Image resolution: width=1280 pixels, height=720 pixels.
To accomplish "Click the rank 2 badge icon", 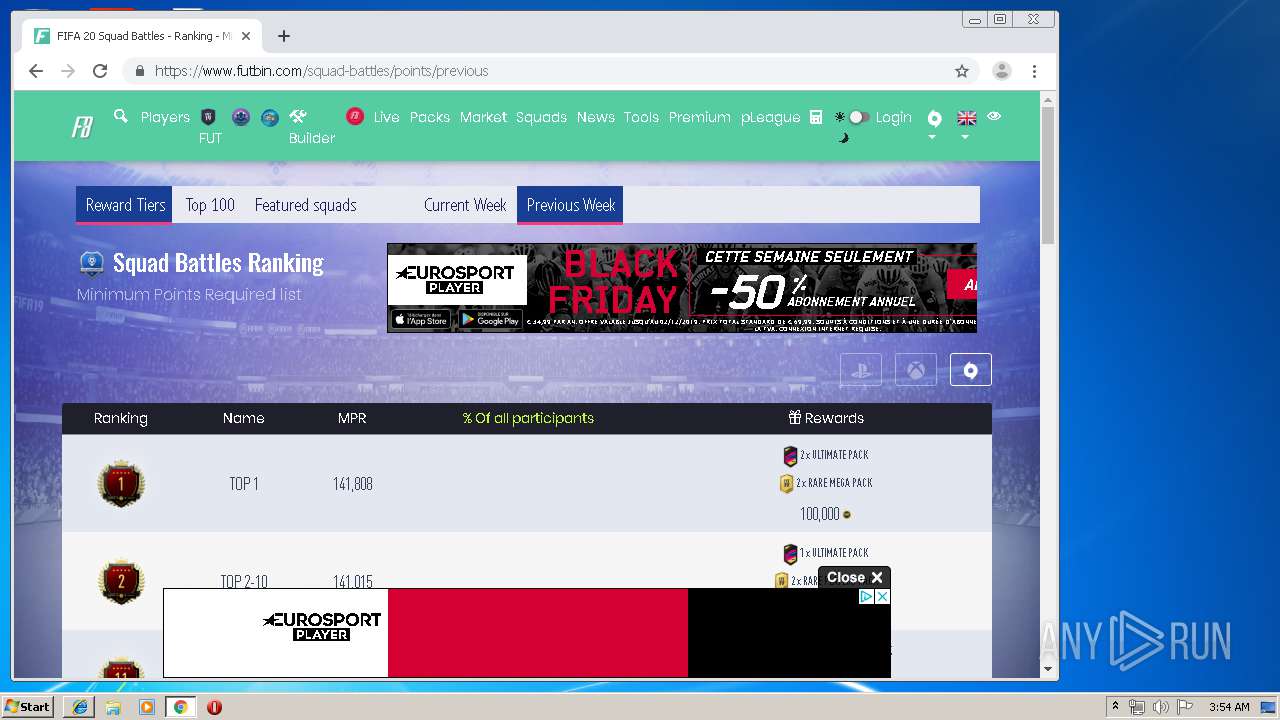I will point(121,582).
